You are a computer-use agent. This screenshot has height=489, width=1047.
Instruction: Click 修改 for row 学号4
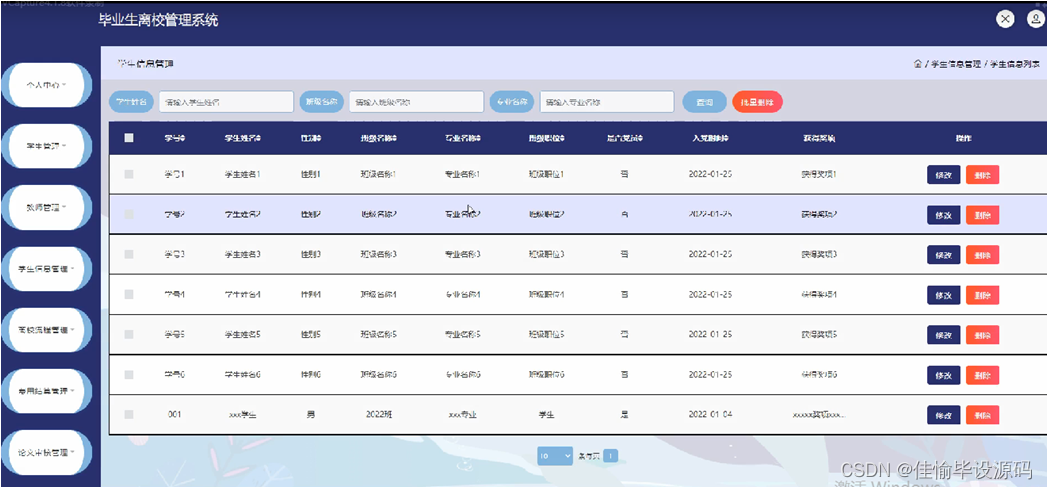click(x=944, y=295)
